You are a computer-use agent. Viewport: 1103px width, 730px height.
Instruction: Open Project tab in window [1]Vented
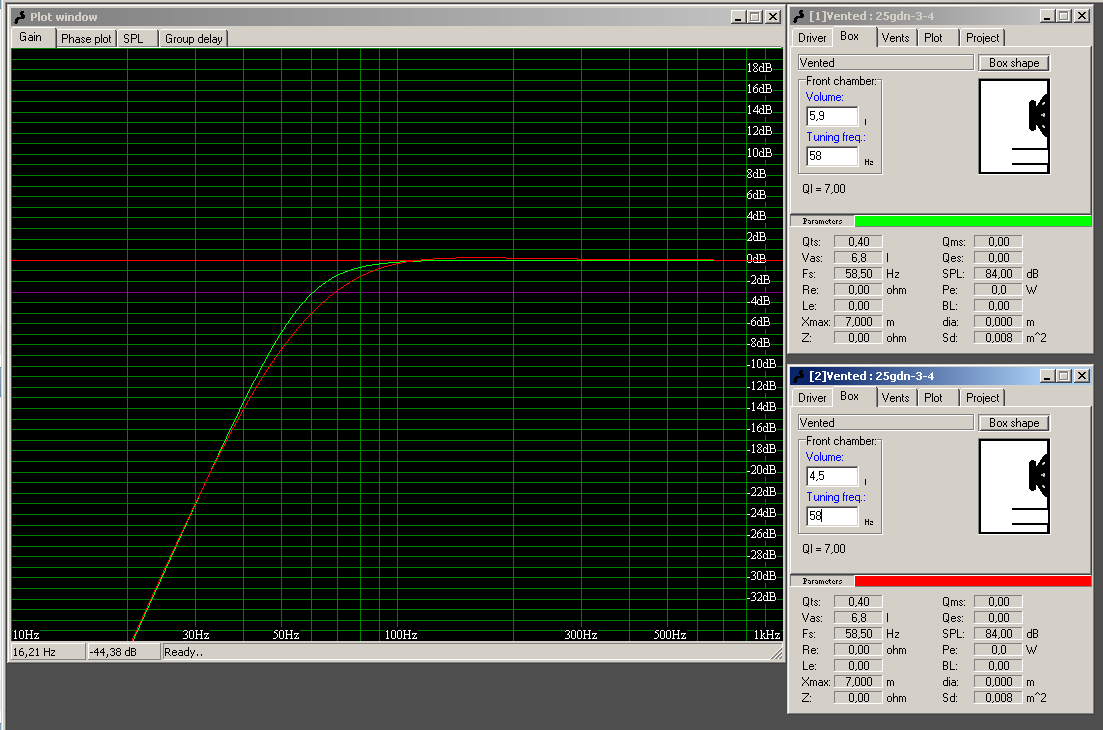tap(982, 38)
